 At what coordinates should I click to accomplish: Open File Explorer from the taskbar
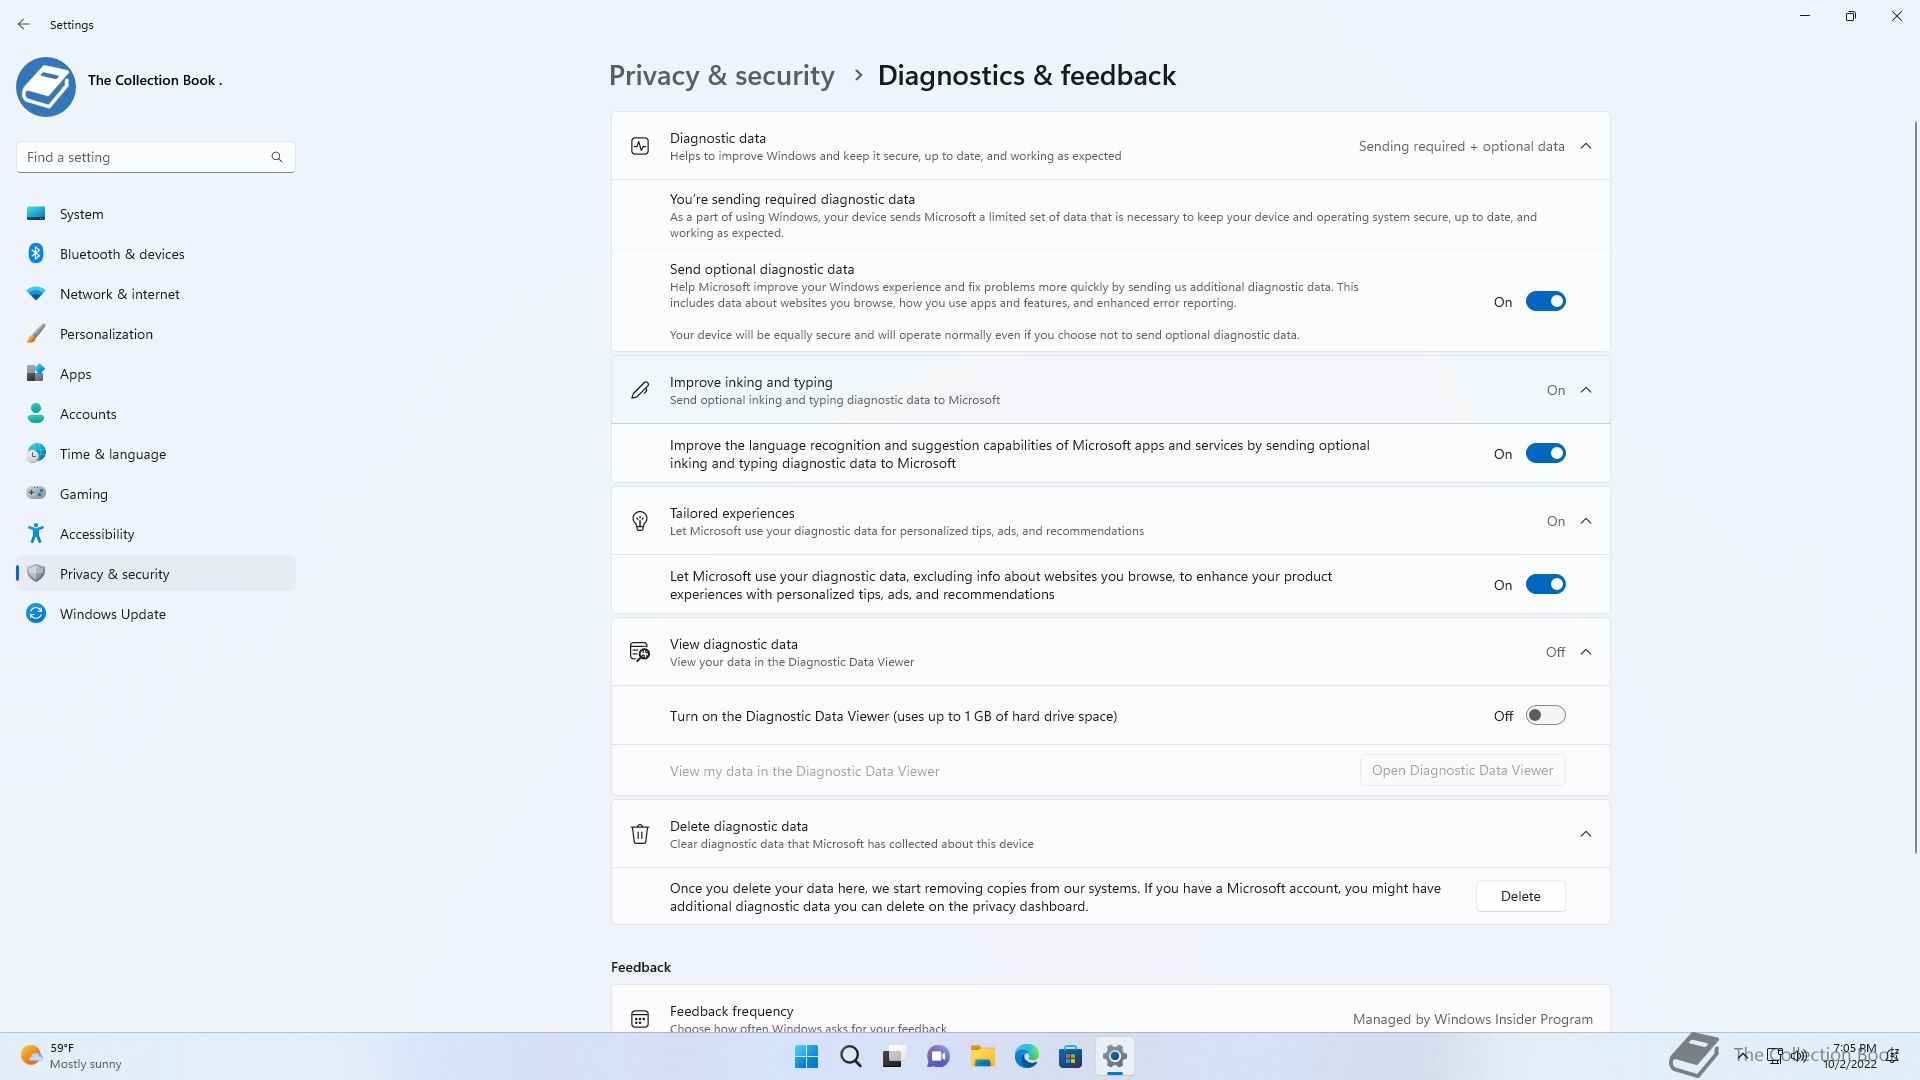click(982, 1056)
